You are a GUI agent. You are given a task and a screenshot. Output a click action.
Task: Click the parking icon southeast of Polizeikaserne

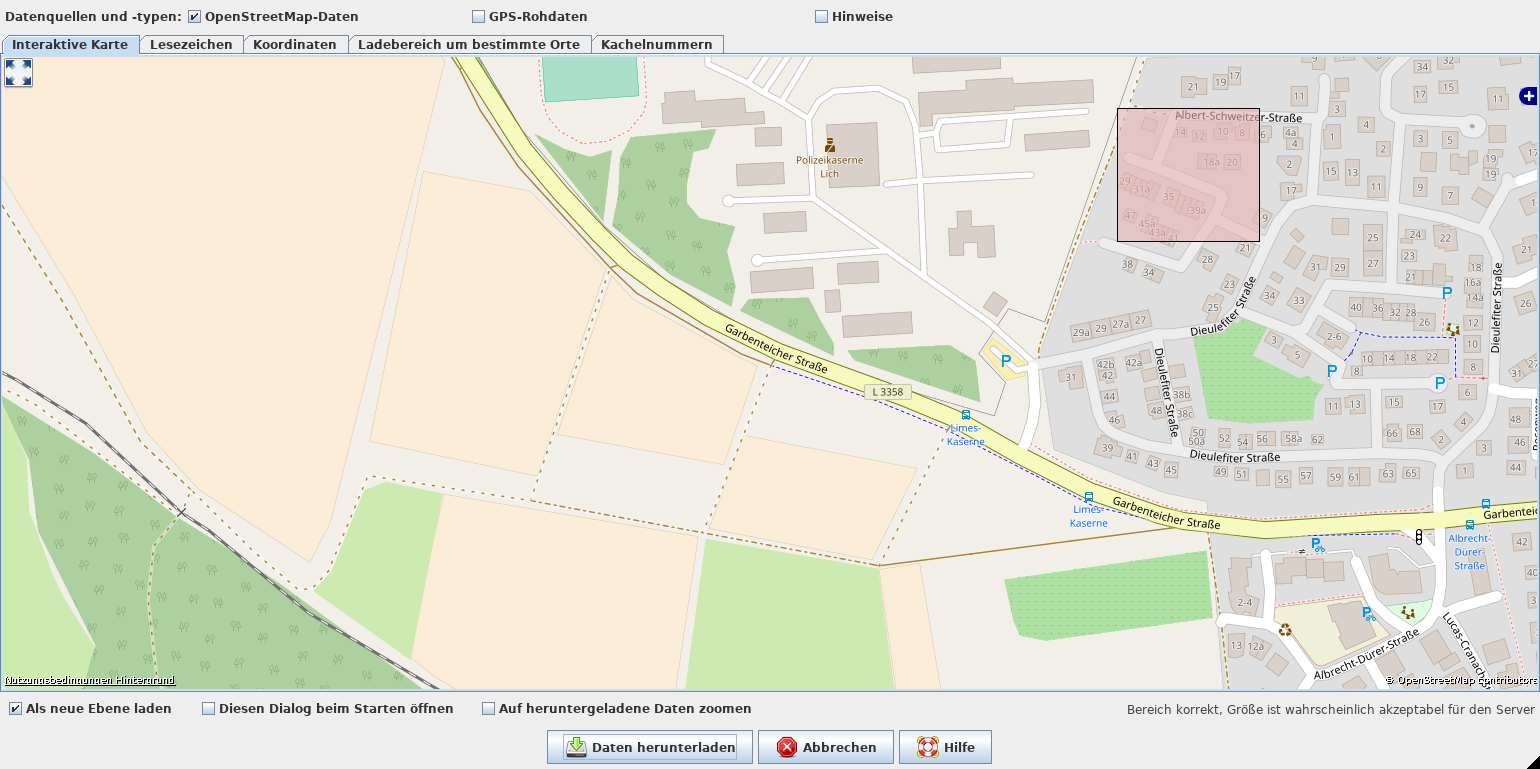pos(1006,361)
